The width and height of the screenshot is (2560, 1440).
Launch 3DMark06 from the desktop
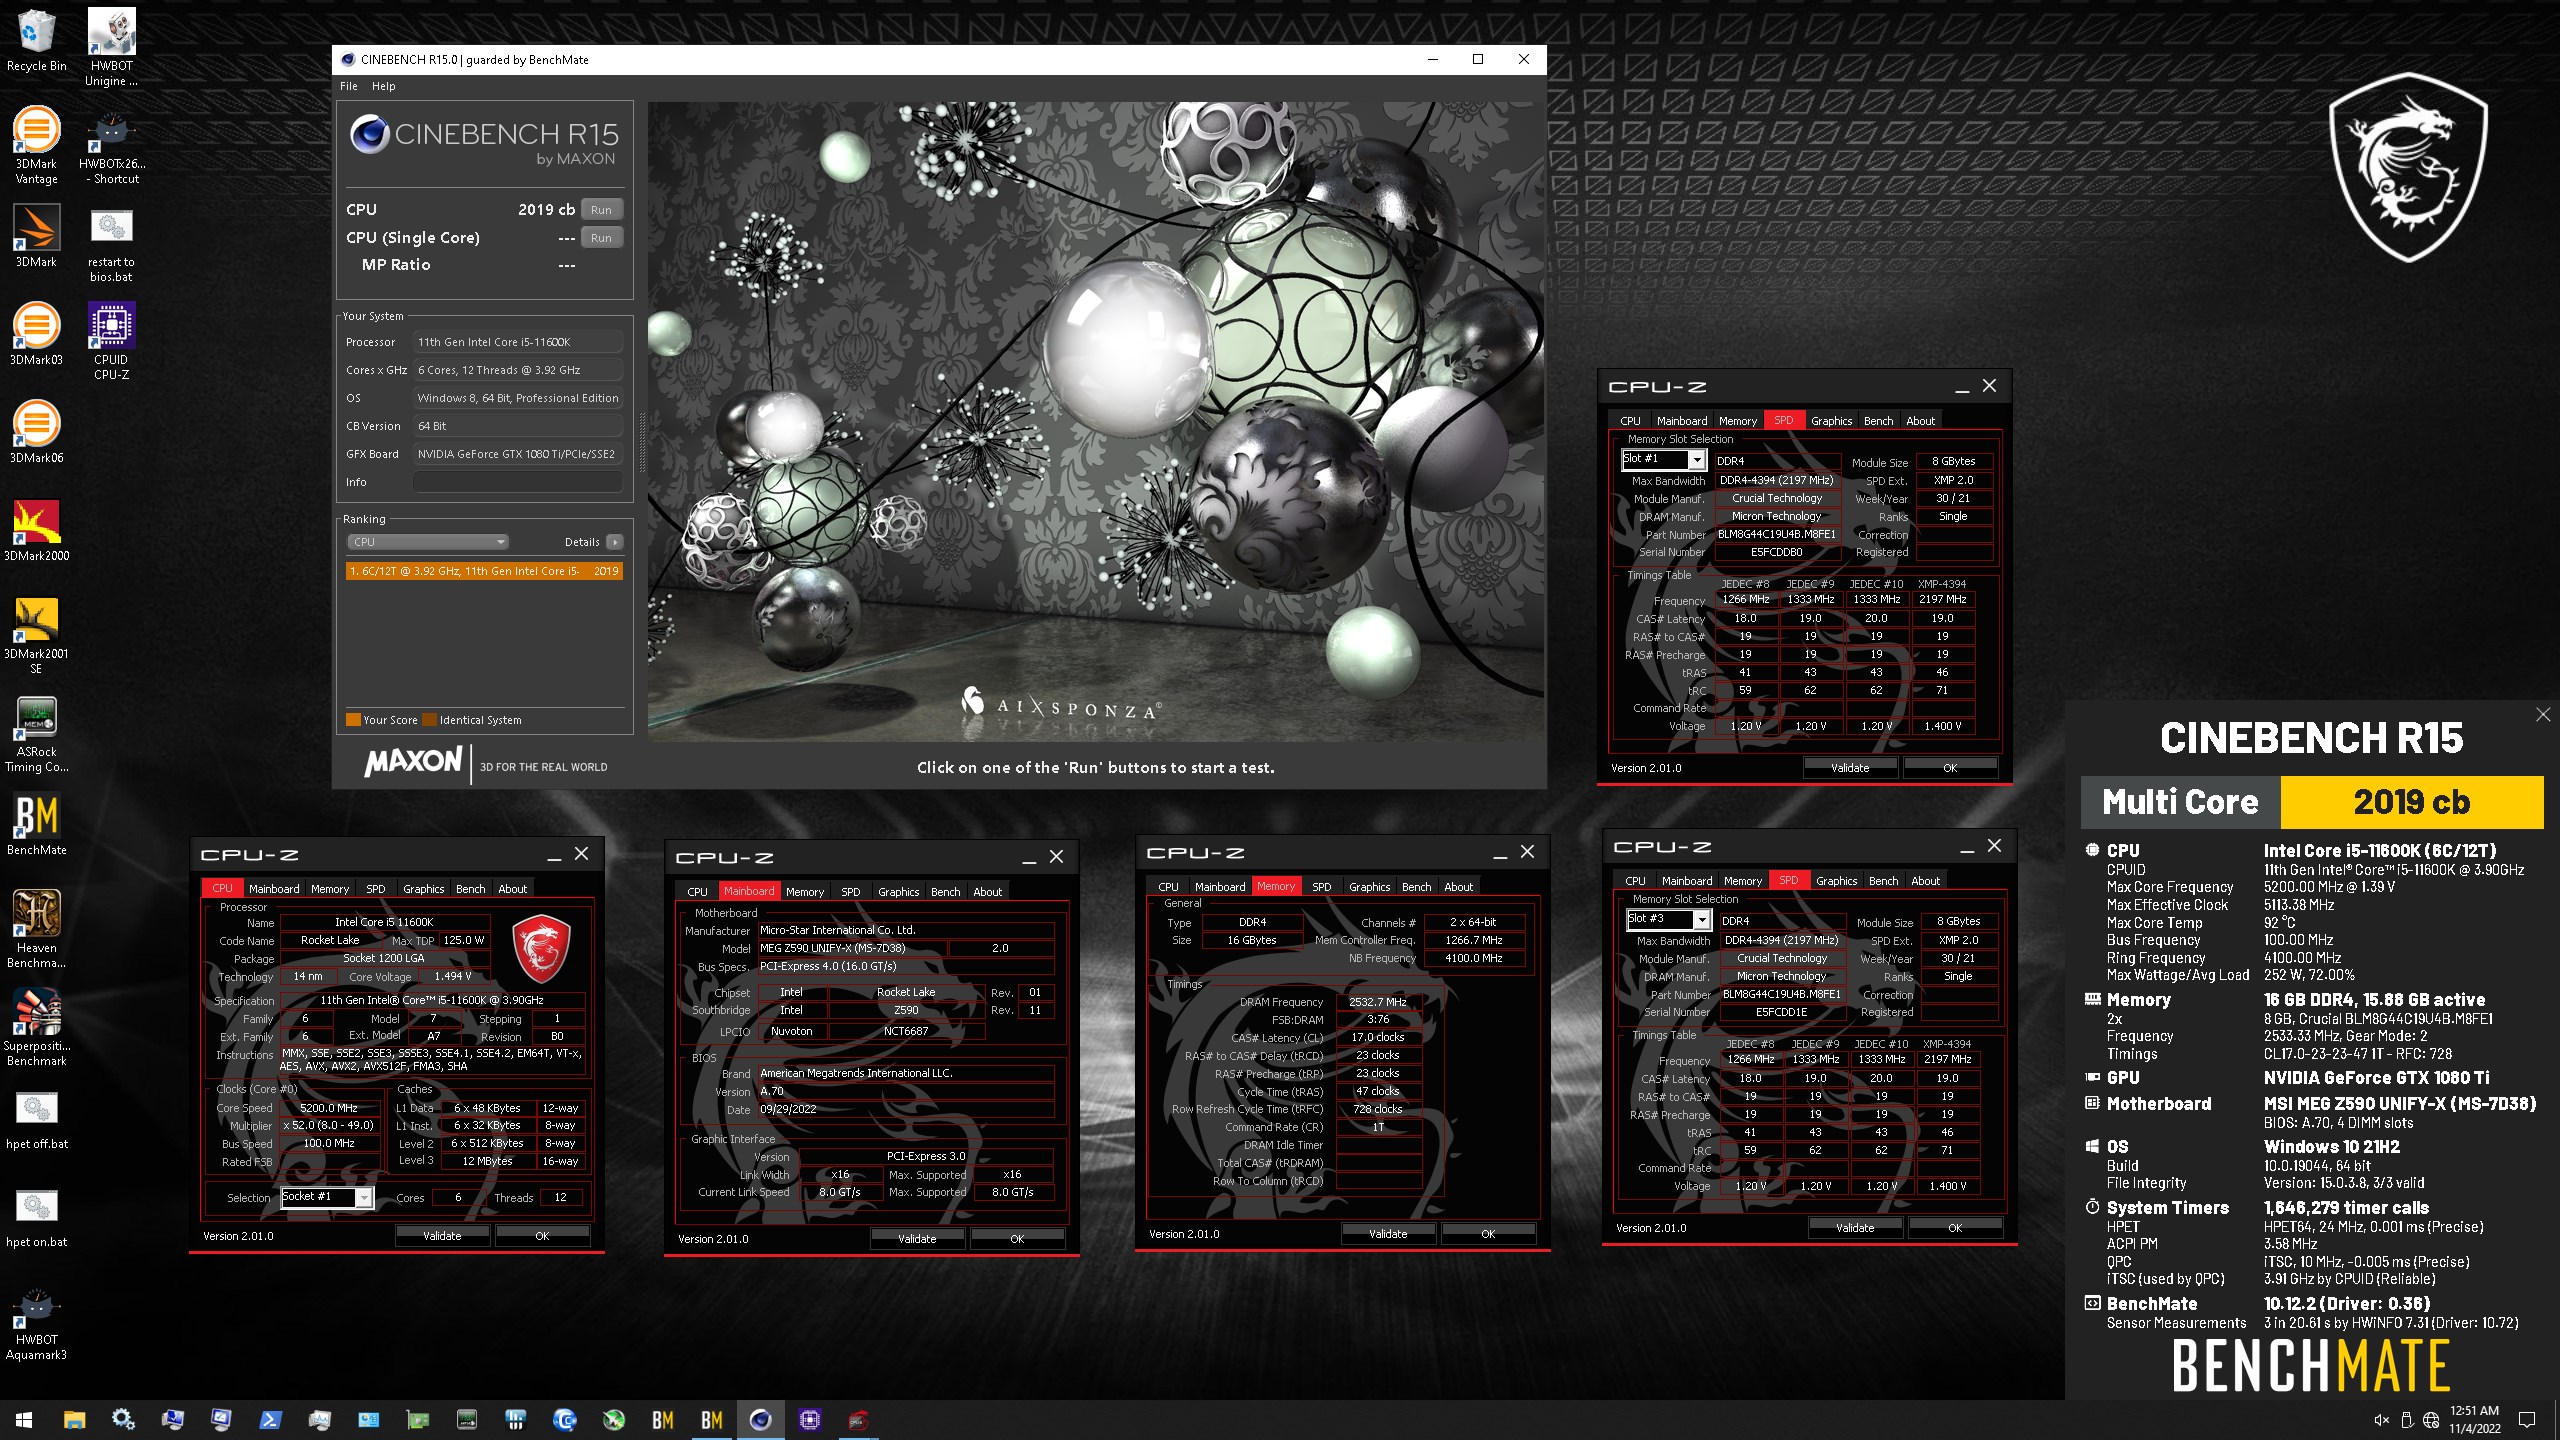36,432
